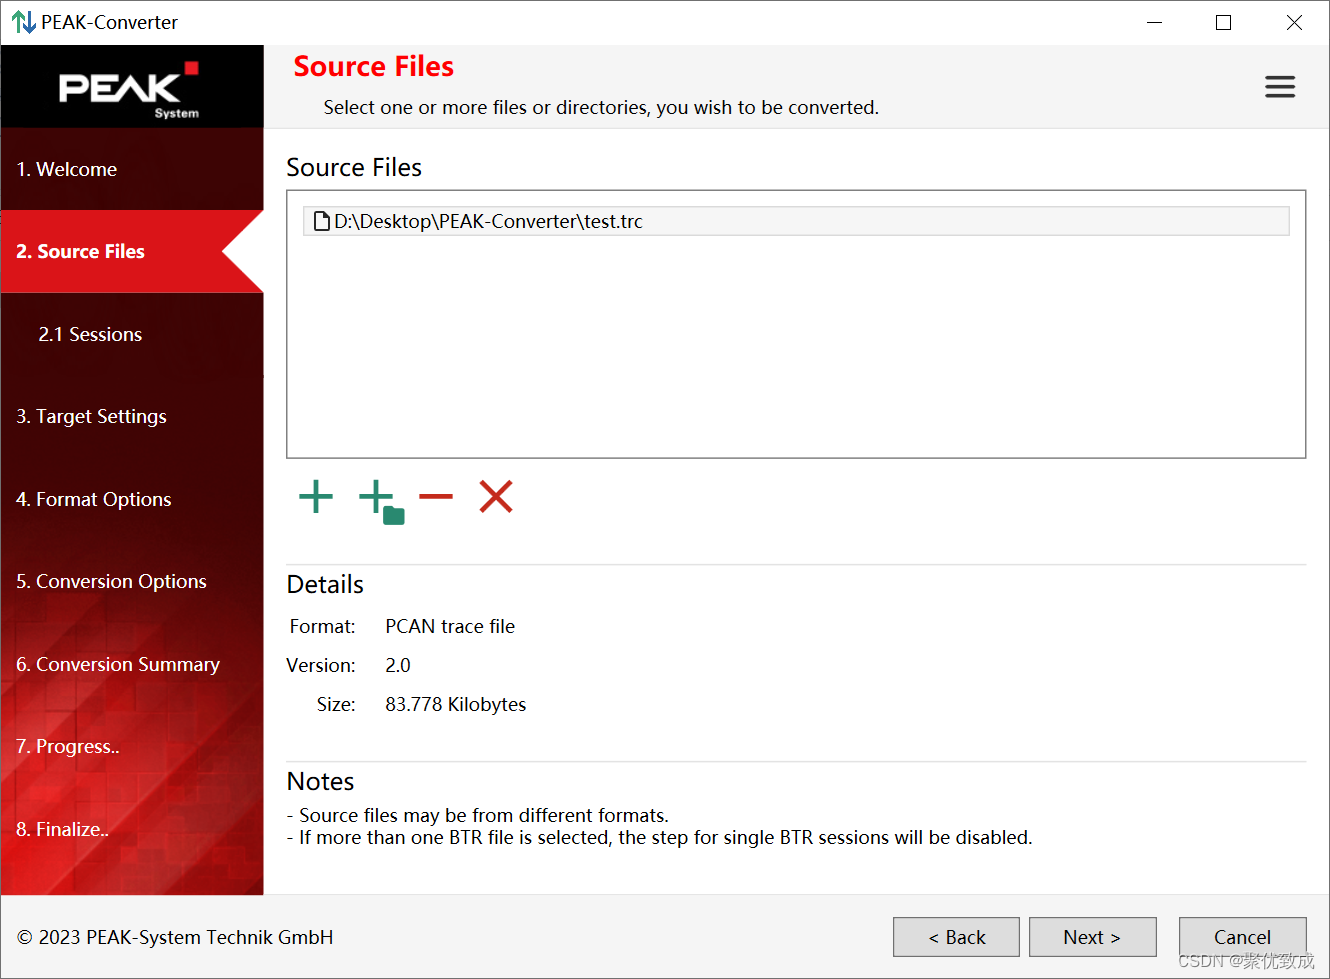
Task: Click the Next > button
Action: (1092, 937)
